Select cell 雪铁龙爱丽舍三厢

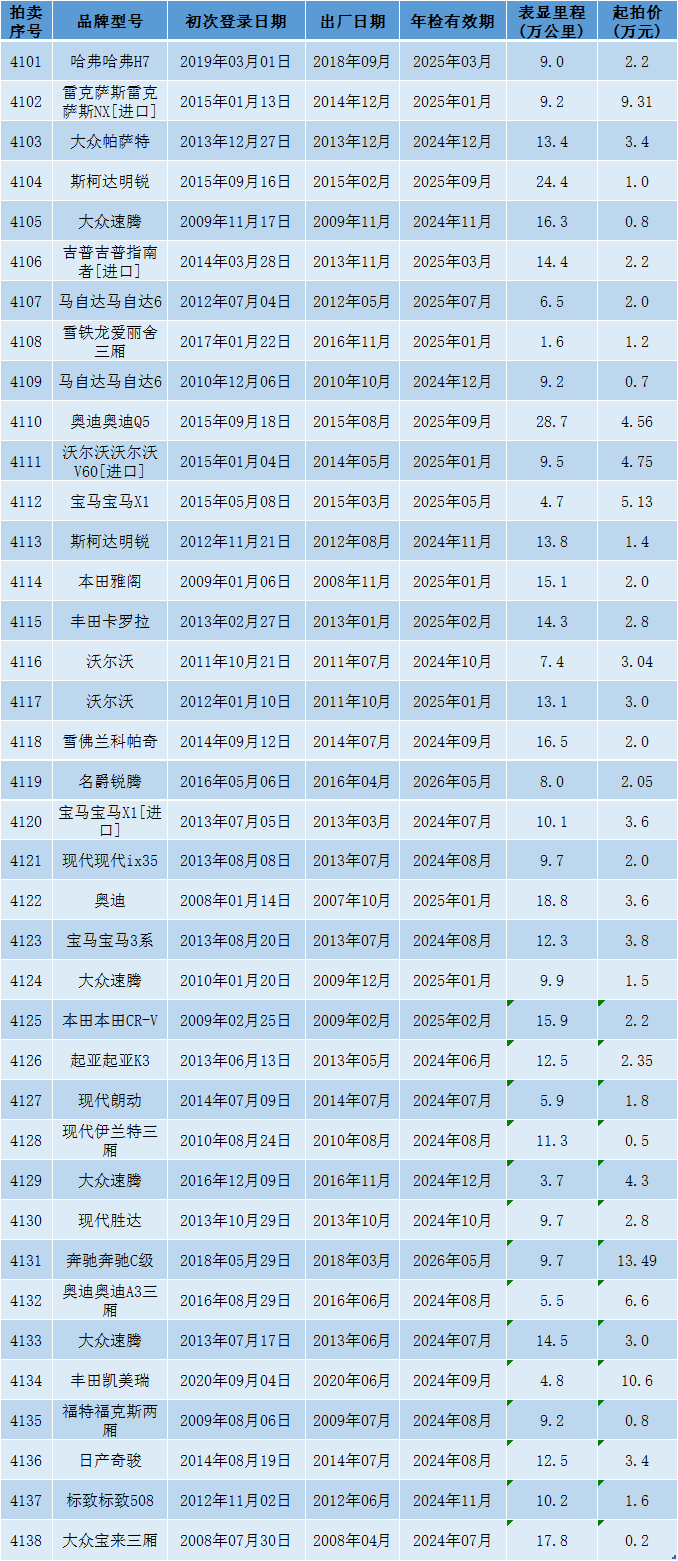pyautogui.click(x=110, y=342)
